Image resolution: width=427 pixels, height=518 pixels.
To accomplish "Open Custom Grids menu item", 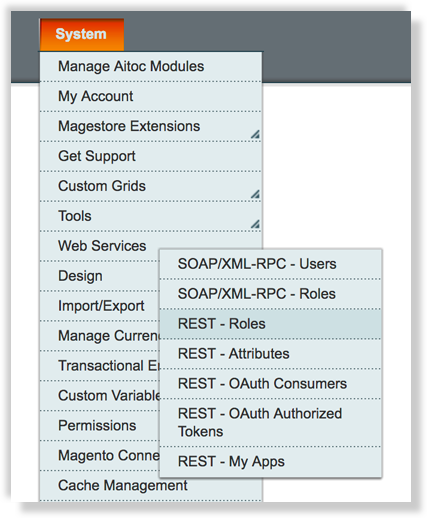I will click(151, 186).
